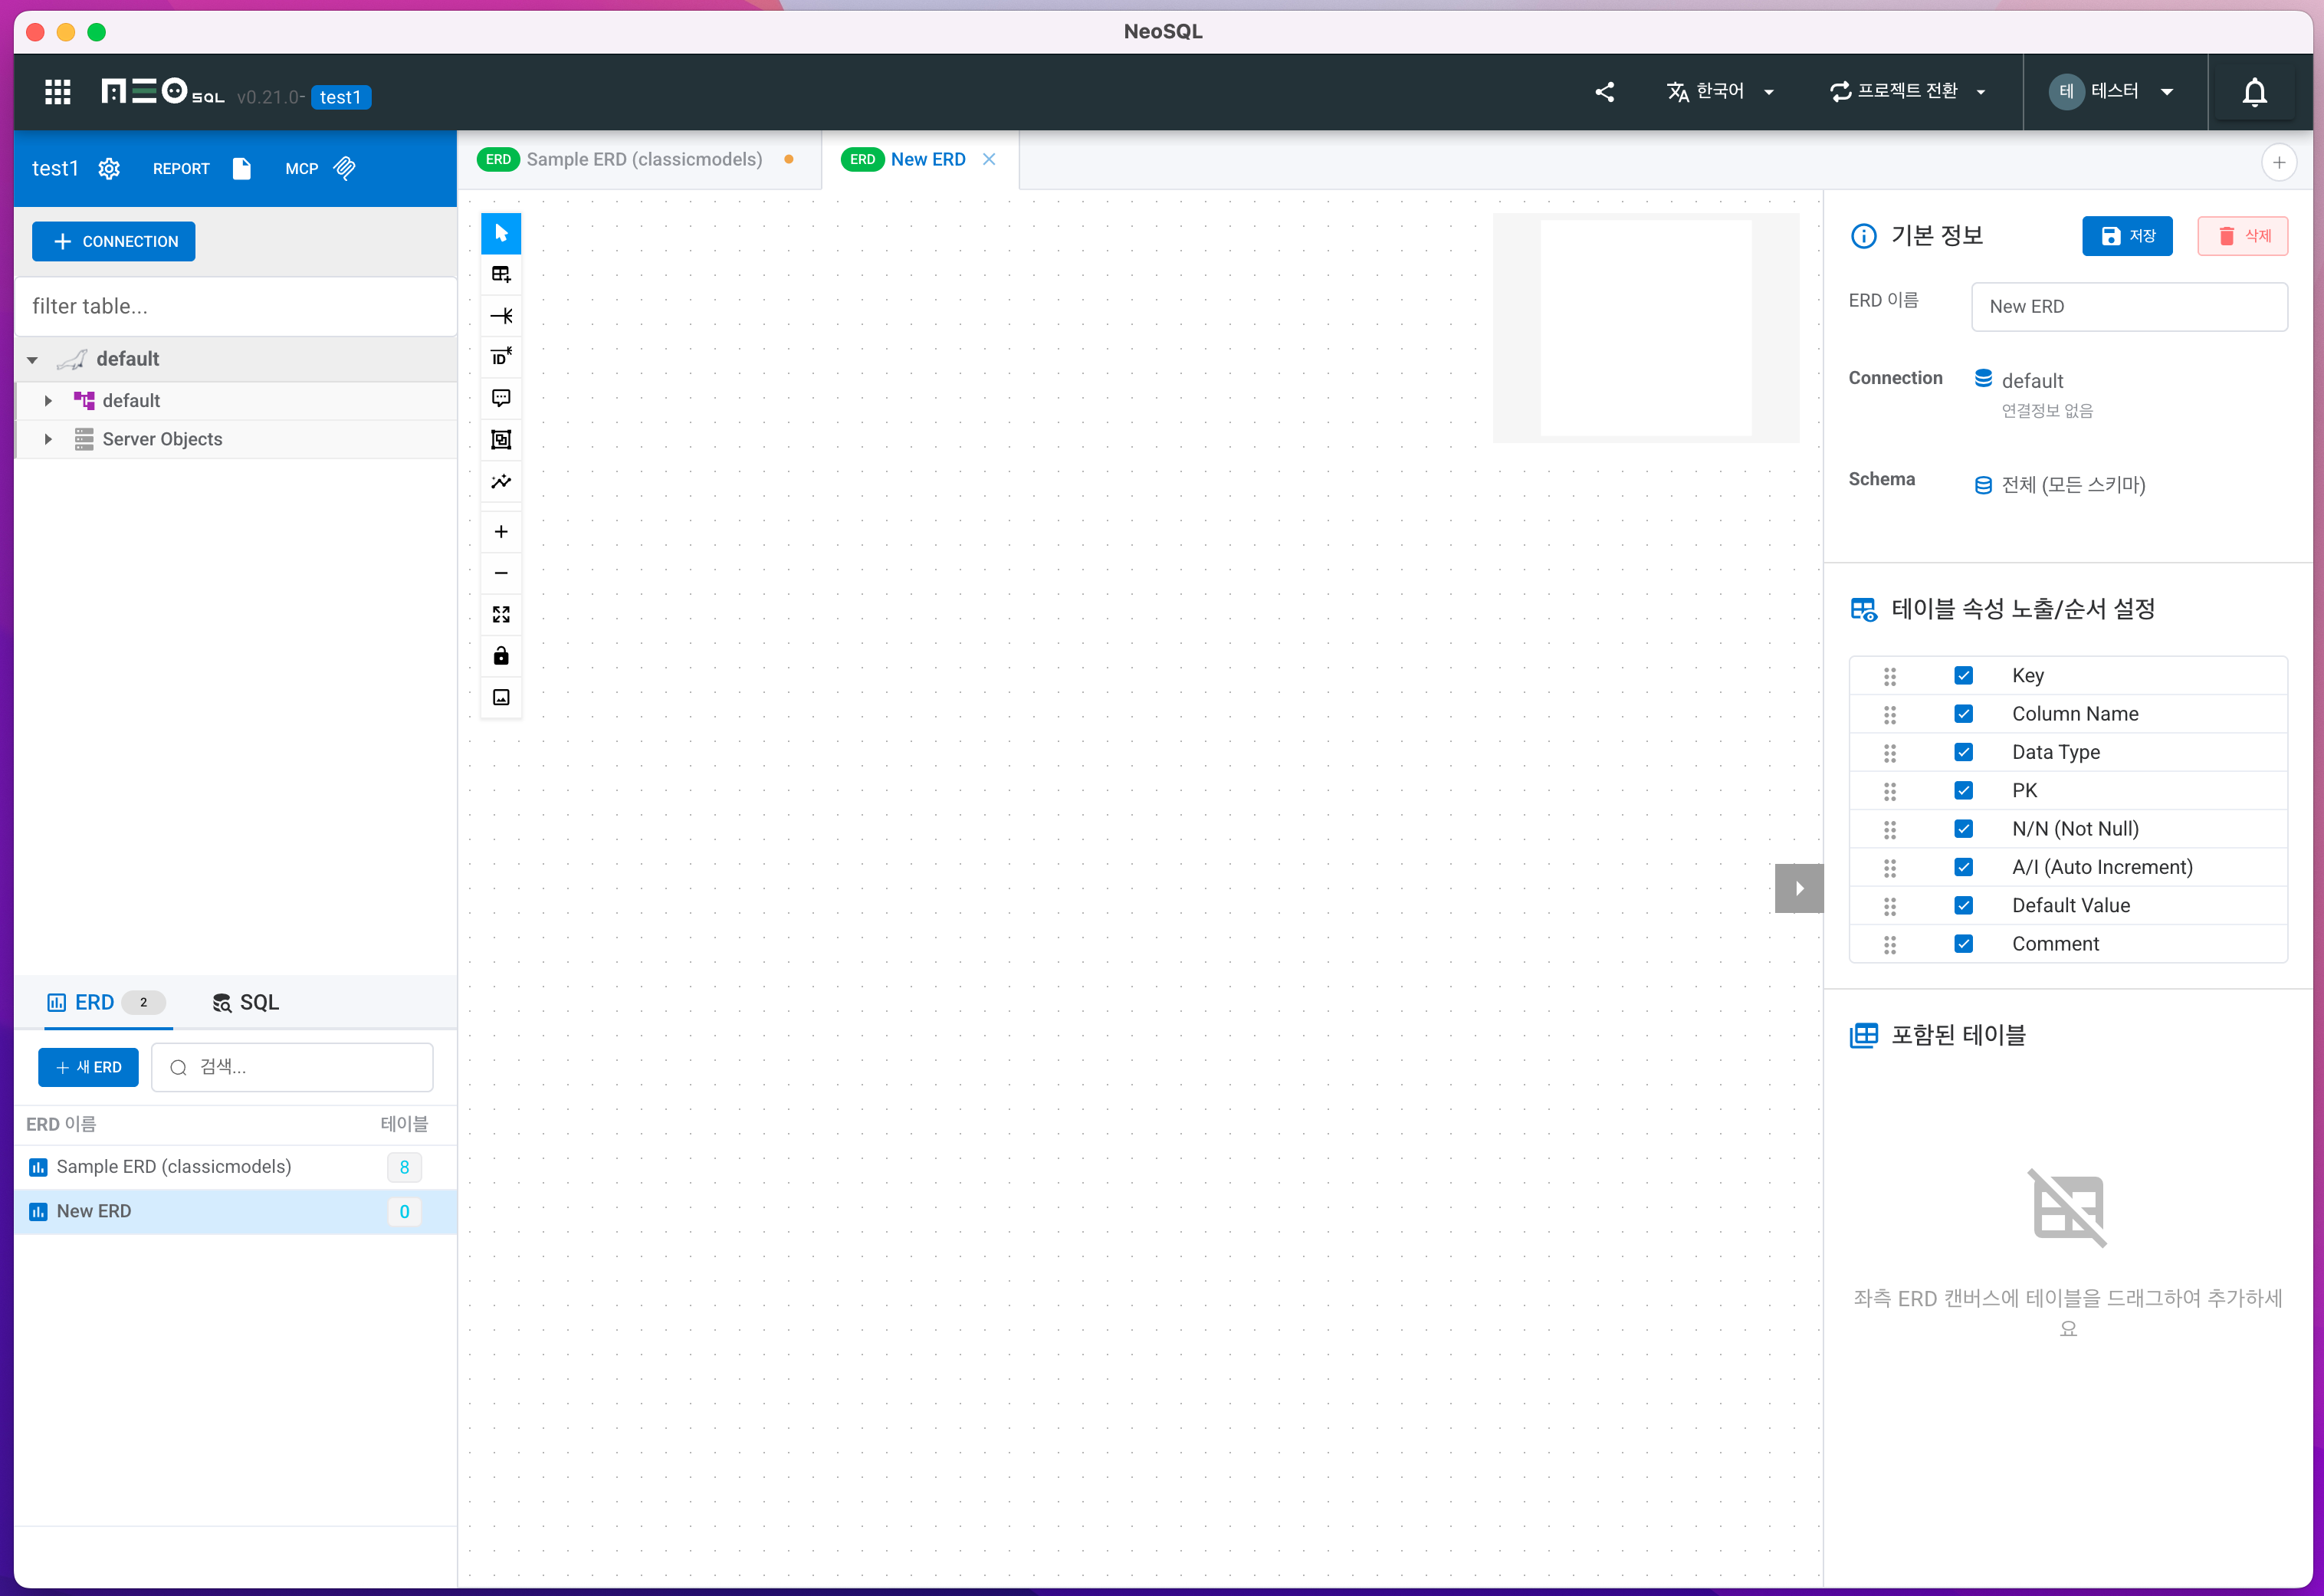The image size is (2324, 1596).
Task: Click the share icon in header
Action: 1604,92
